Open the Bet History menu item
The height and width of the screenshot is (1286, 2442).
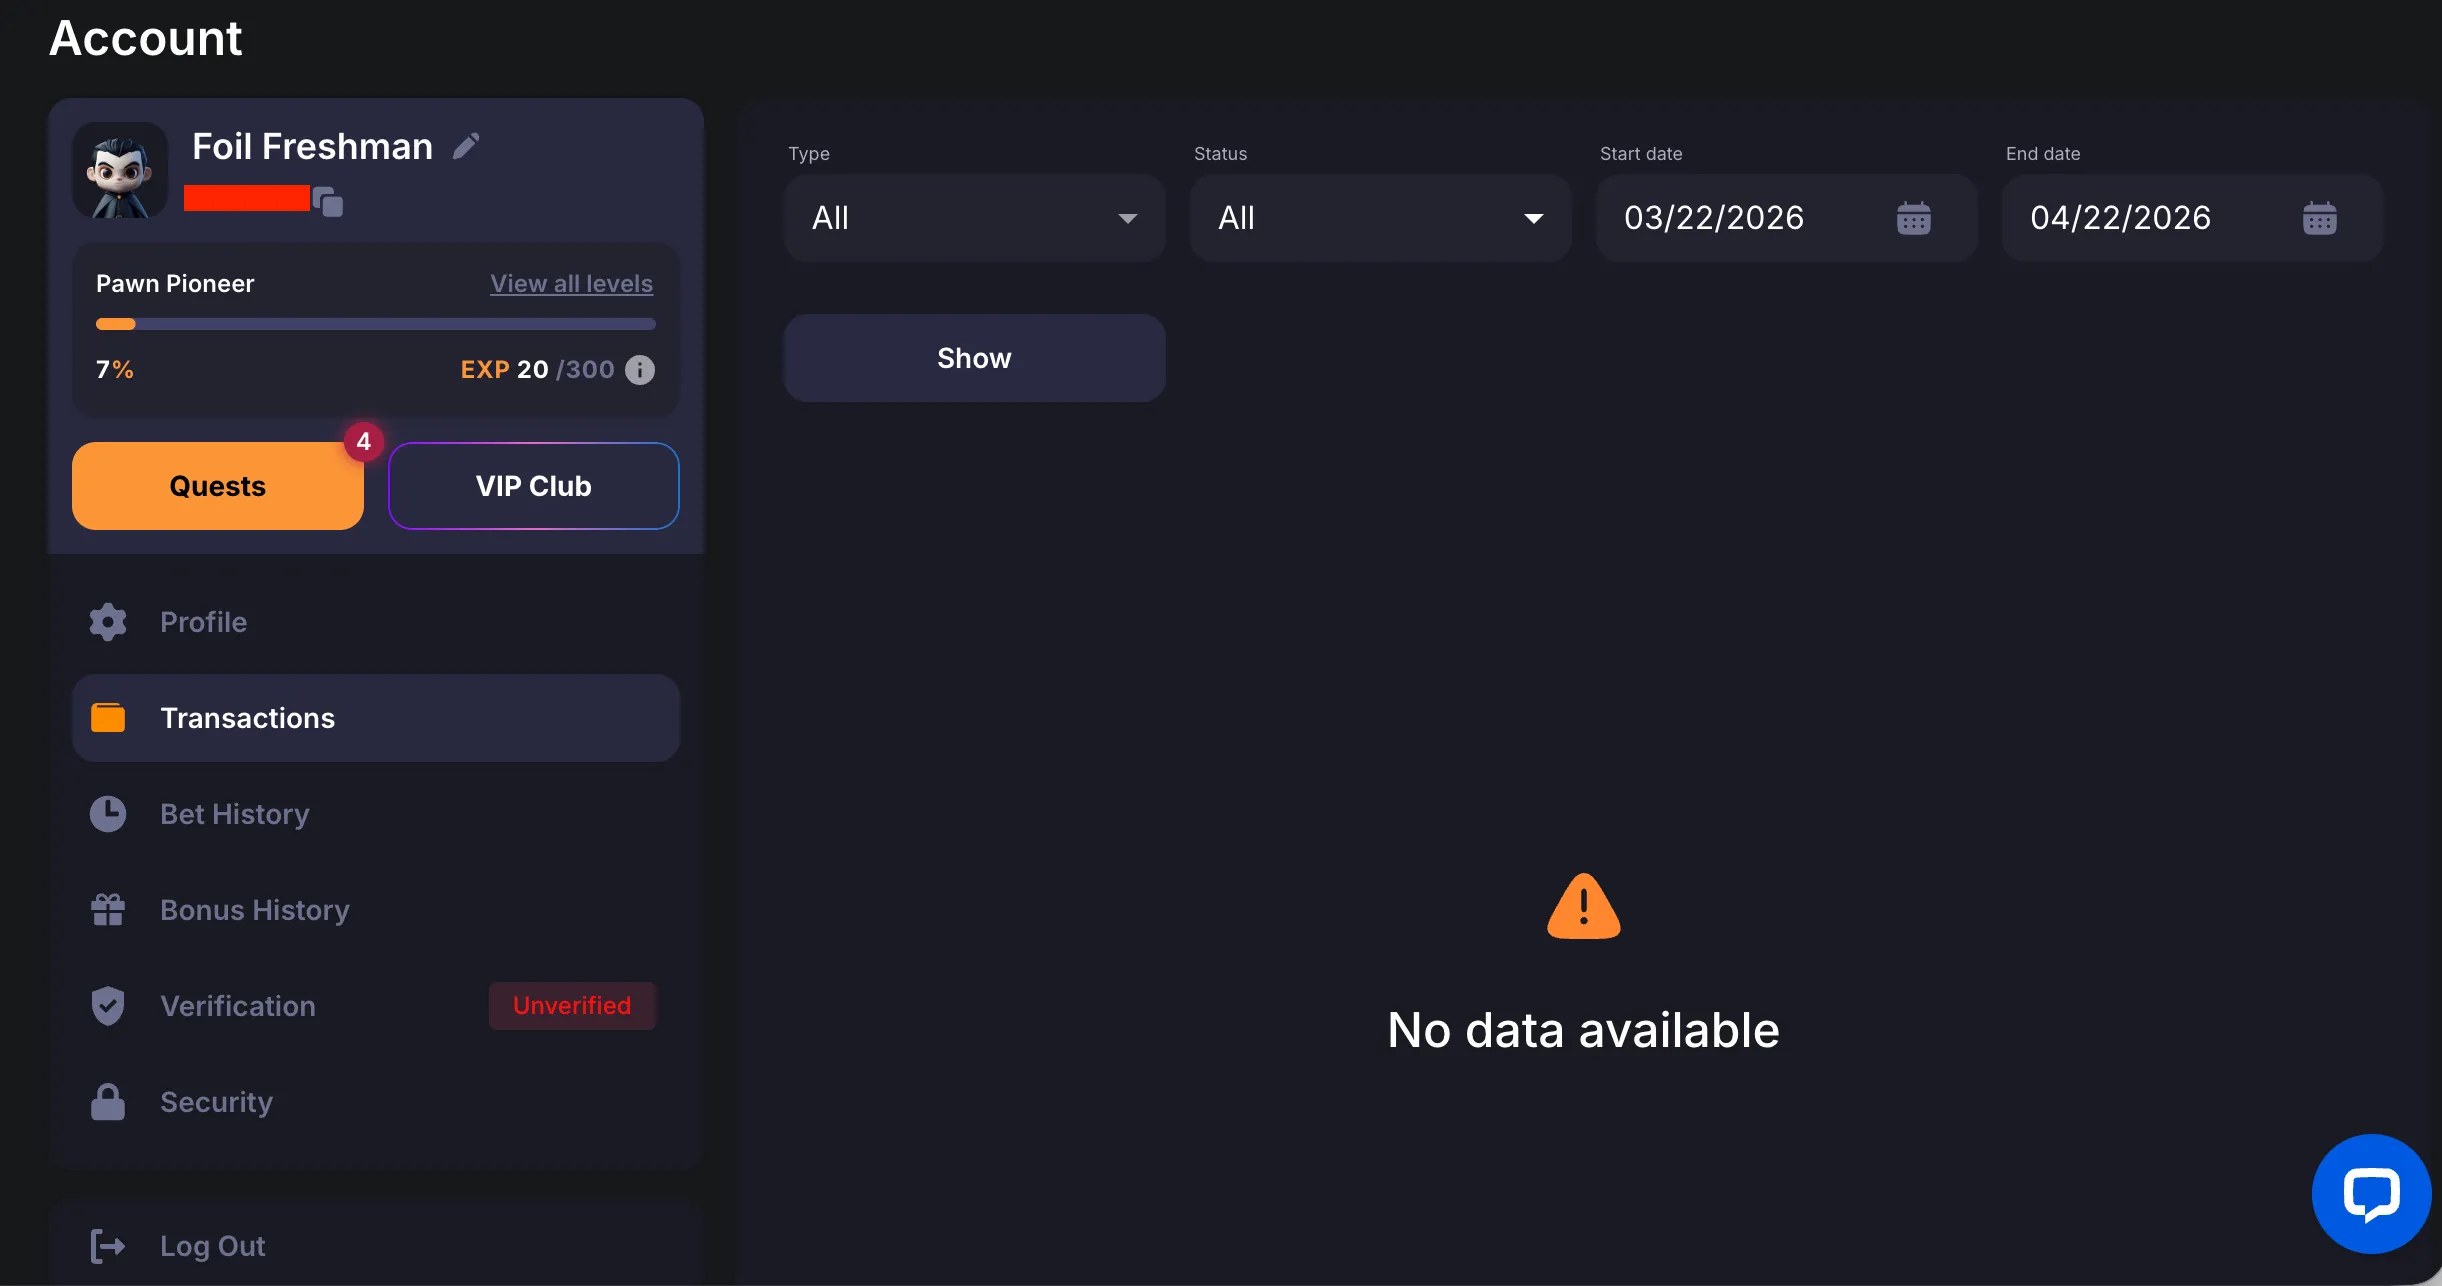click(x=376, y=814)
